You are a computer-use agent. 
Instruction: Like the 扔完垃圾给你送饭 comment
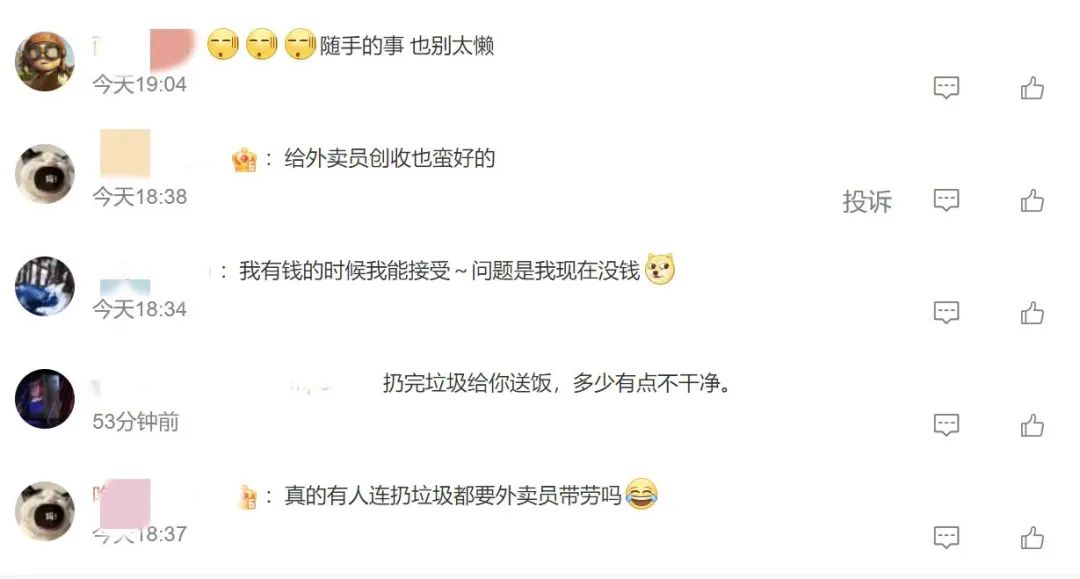point(1032,425)
